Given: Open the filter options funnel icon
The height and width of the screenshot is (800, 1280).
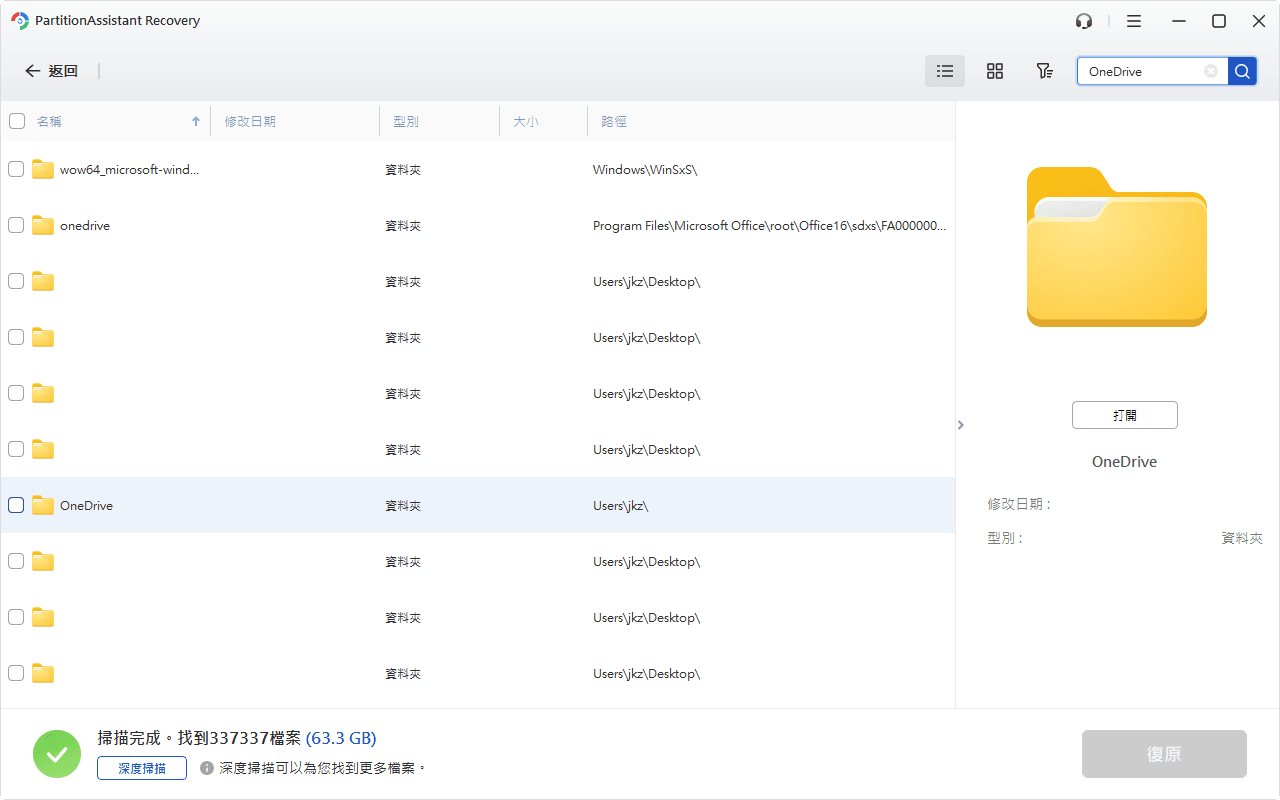Looking at the screenshot, I should click(x=1044, y=71).
